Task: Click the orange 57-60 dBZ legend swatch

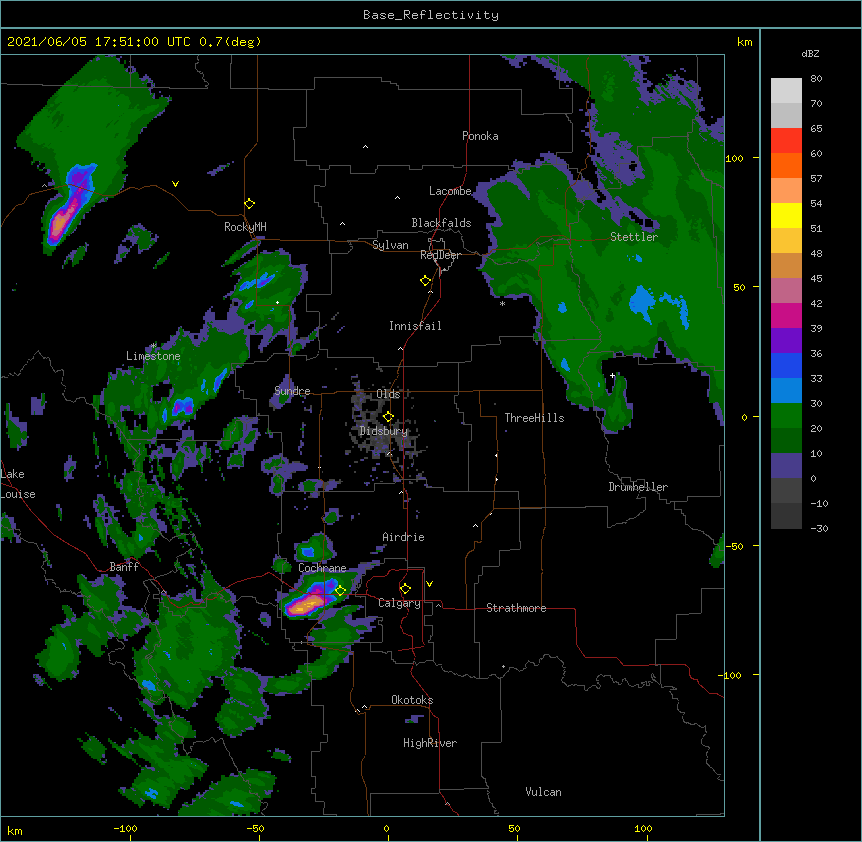Action: pyautogui.click(x=786, y=165)
